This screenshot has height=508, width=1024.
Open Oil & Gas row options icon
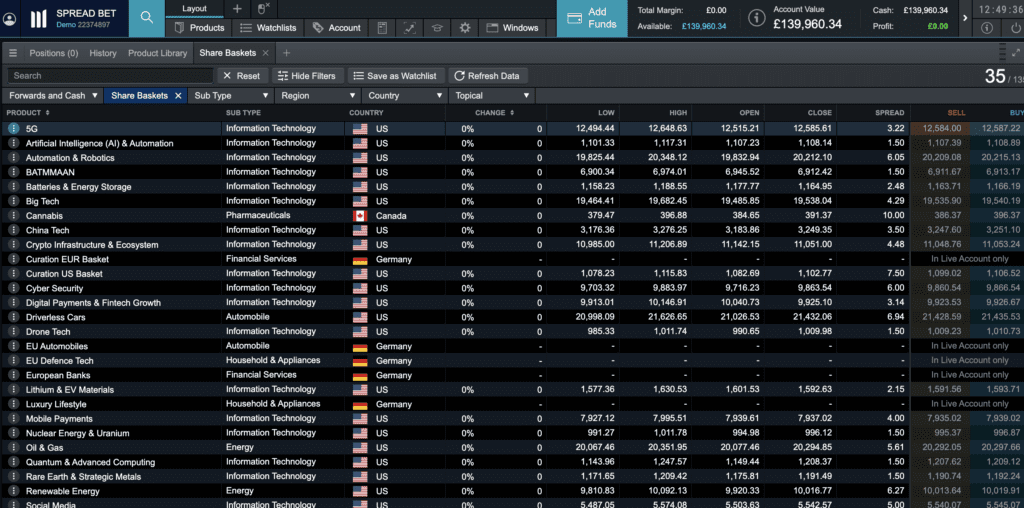13,448
